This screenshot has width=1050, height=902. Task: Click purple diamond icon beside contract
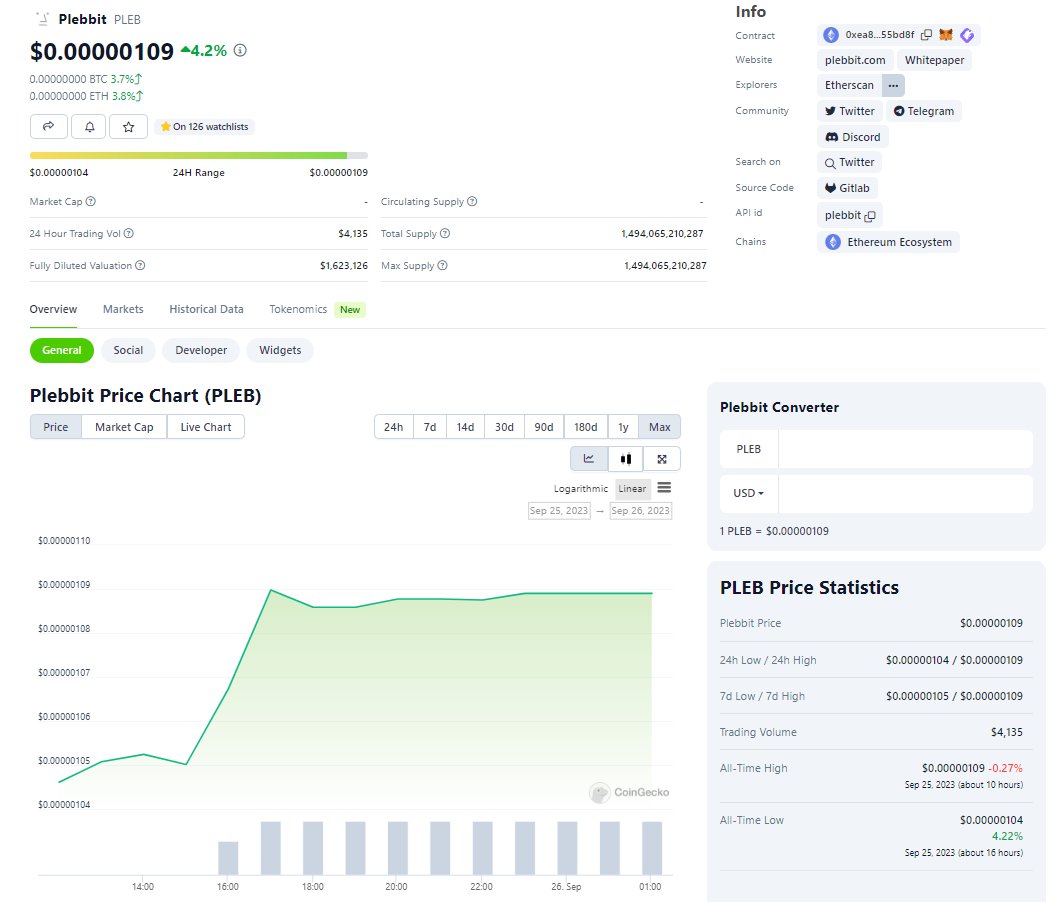click(x=967, y=35)
